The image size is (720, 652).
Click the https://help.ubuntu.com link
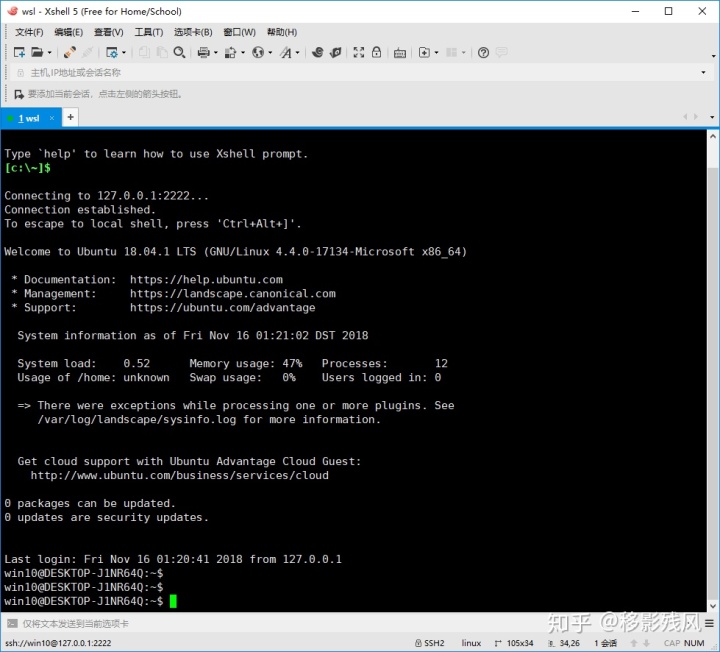(x=206, y=280)
